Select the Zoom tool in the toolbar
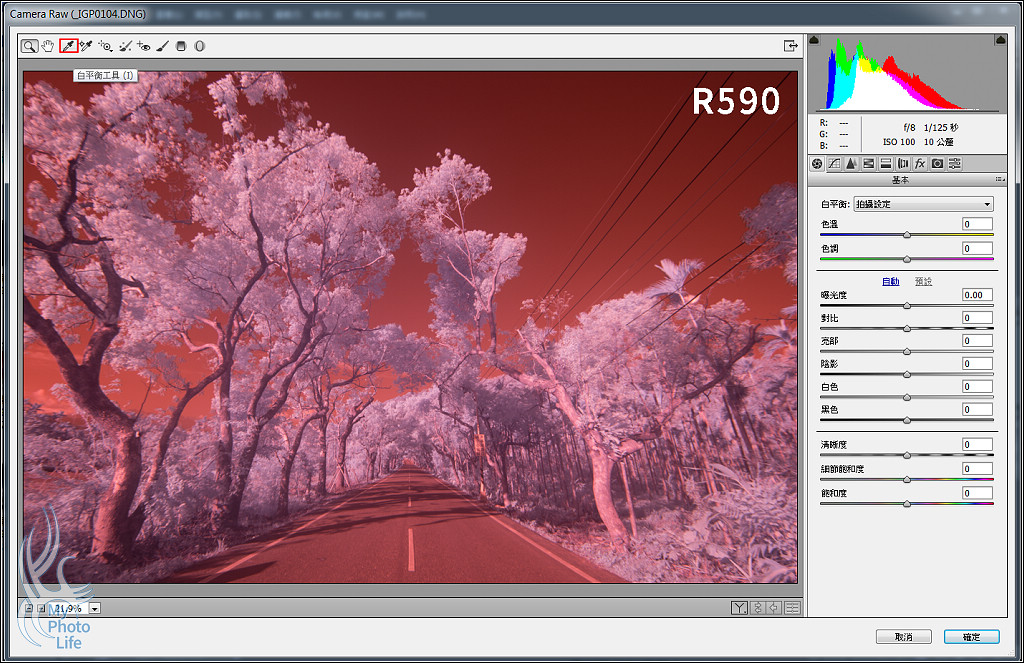The width and height of the screenshot is (1024, 663). coord(30,46)
